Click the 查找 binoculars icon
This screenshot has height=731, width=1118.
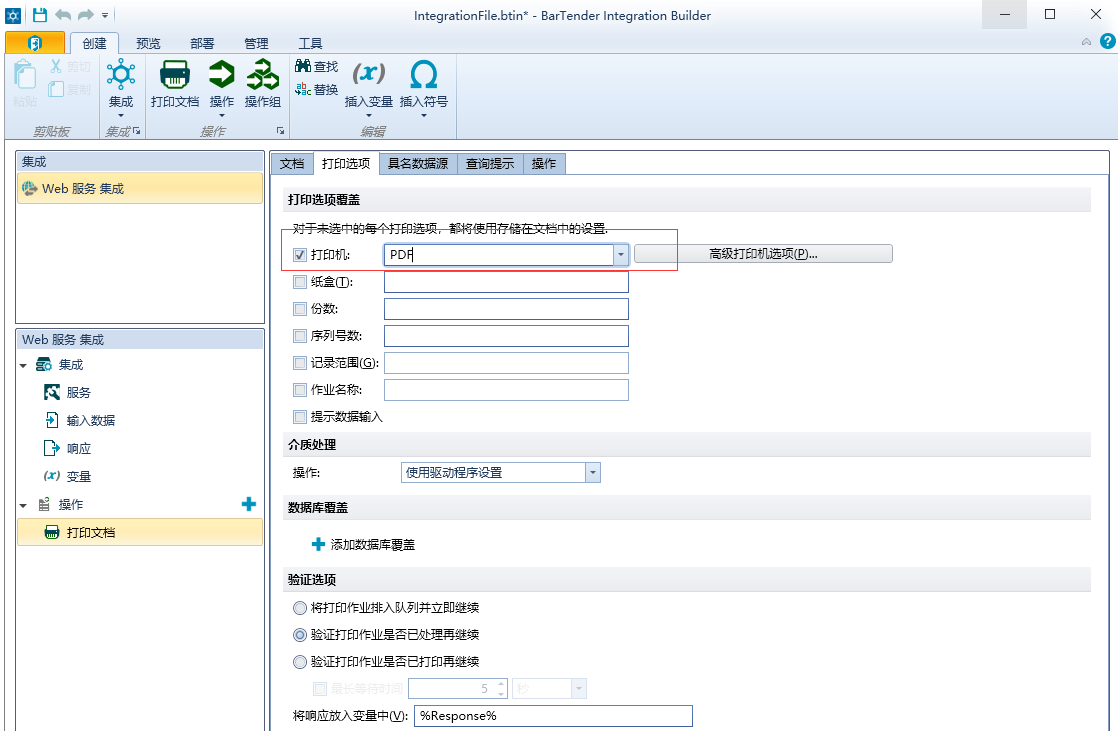pyautogui.click(x=303, y=66)
